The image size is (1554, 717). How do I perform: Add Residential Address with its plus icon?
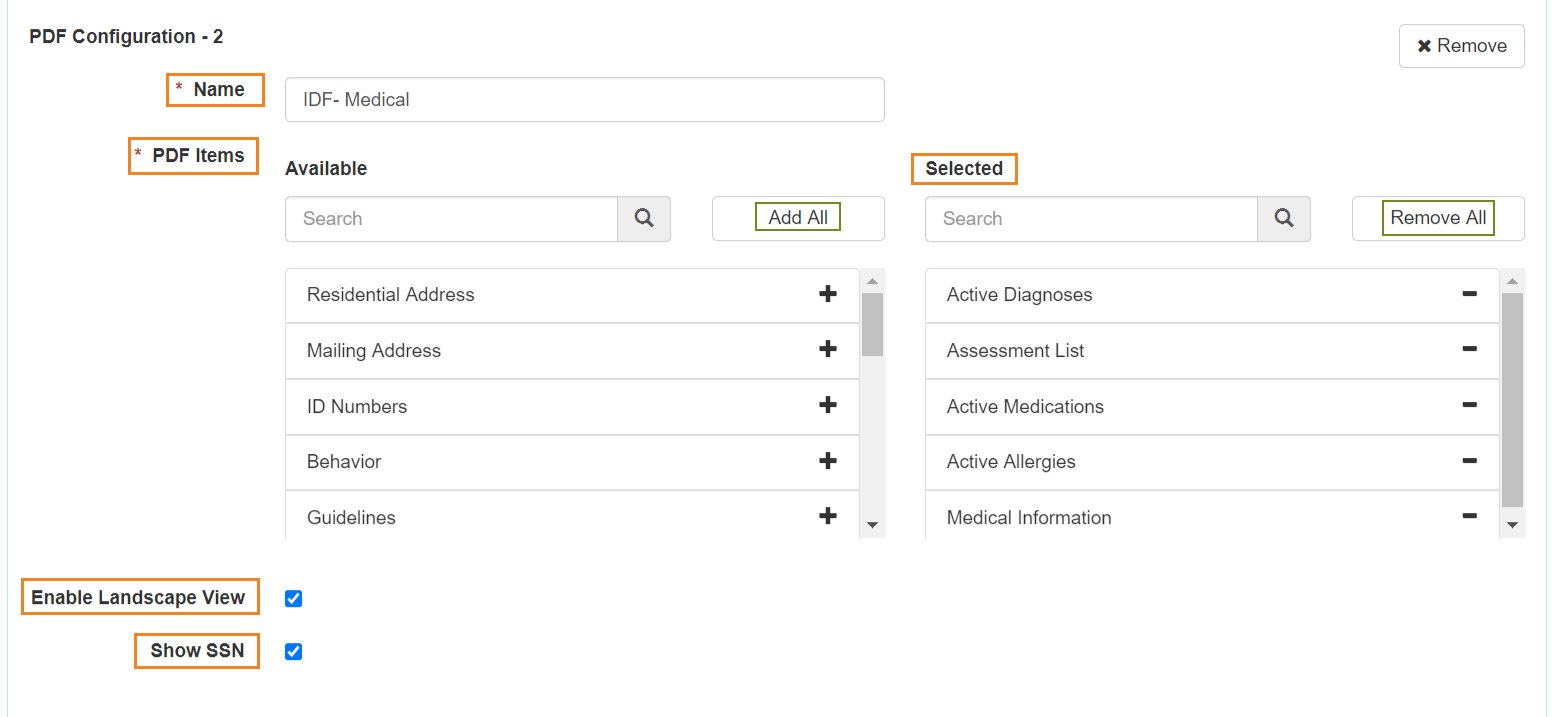pos(828,294)
